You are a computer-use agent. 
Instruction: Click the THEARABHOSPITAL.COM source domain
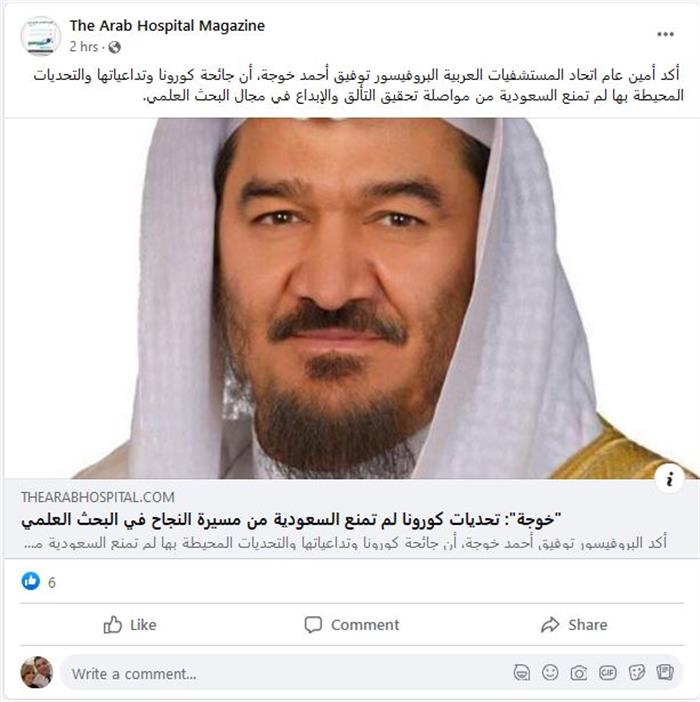[x=98, y=497]
